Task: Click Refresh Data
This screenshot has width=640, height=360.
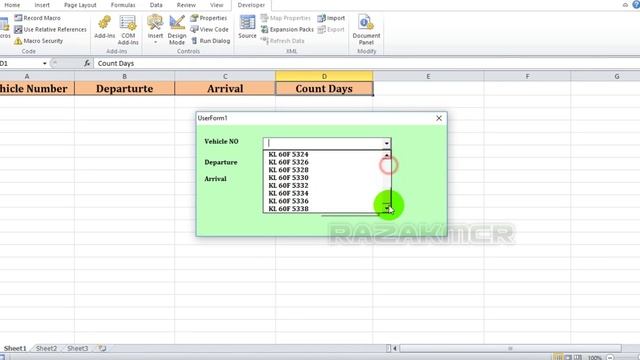Action: [x=282, y=41]
